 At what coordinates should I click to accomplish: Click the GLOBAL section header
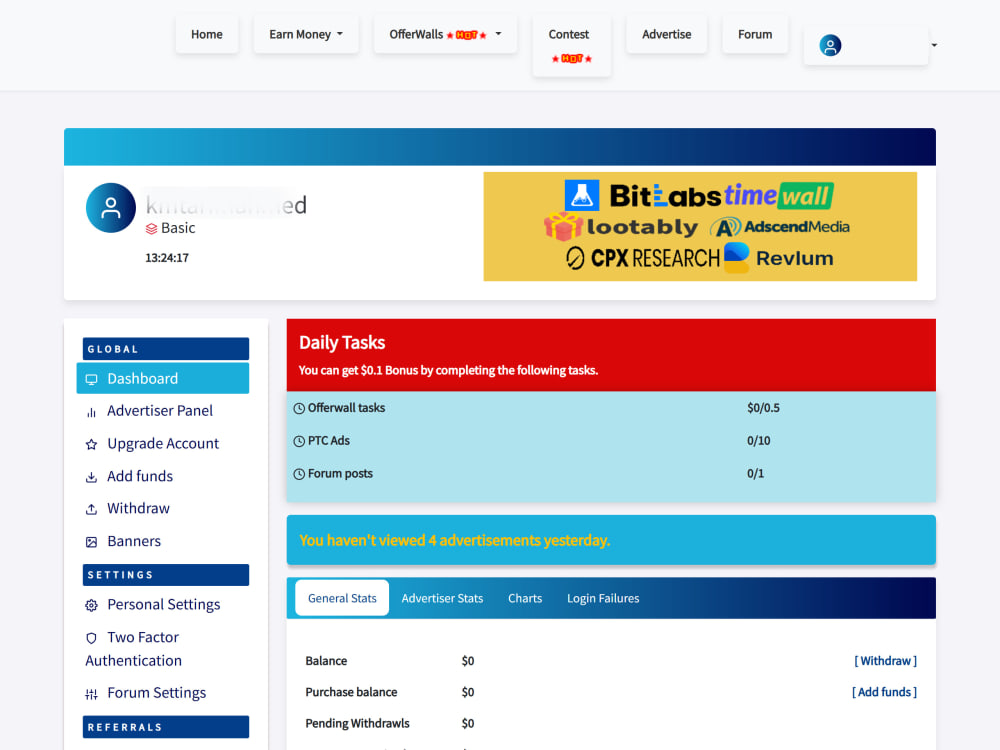tap(166, 349)
